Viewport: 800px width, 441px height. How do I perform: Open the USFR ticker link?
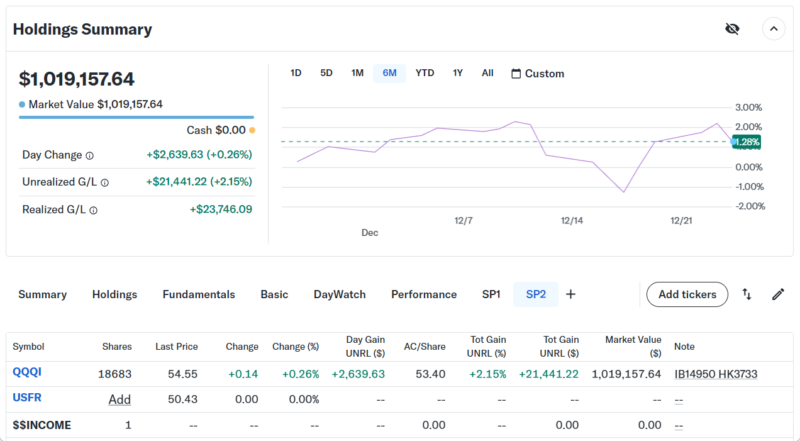tap(27, 399)
